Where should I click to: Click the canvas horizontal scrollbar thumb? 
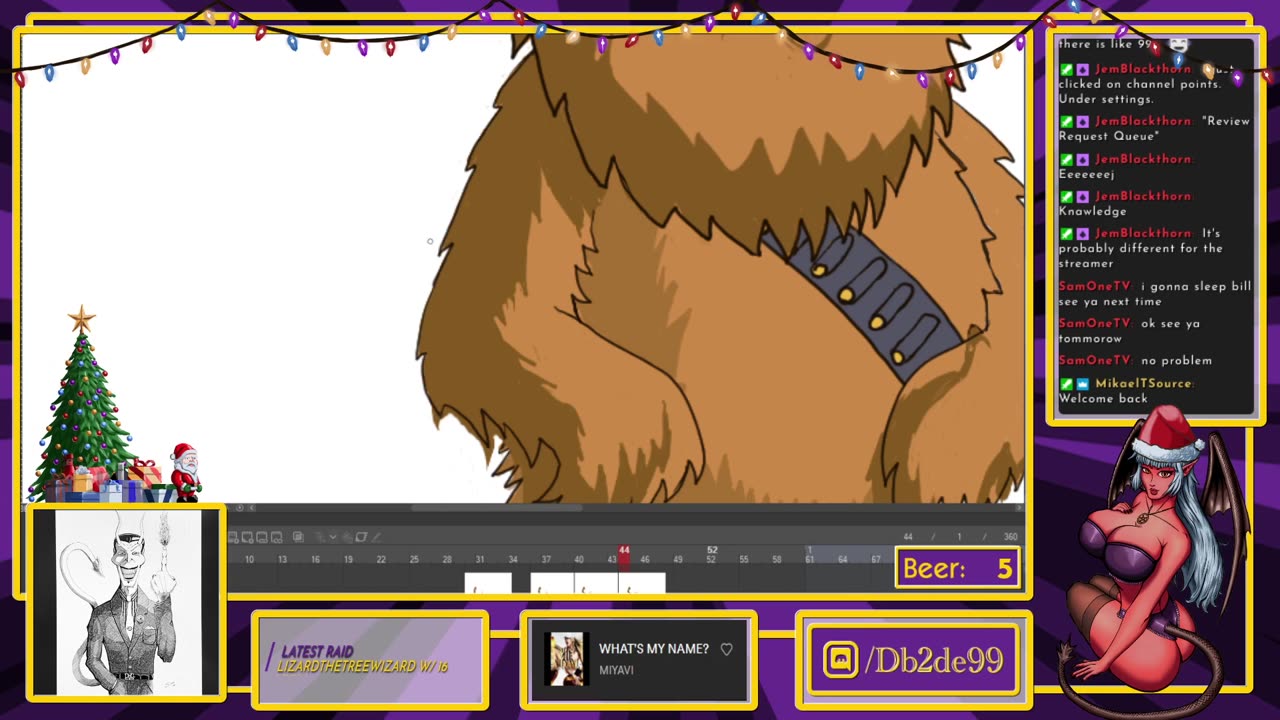point(497,508)
